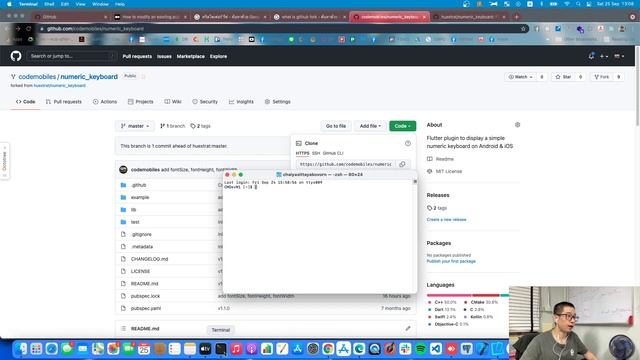The width and height of the screenshot is (640, 360).
Task: Edit About section via gear icon
Action: [x=517, y=125]
